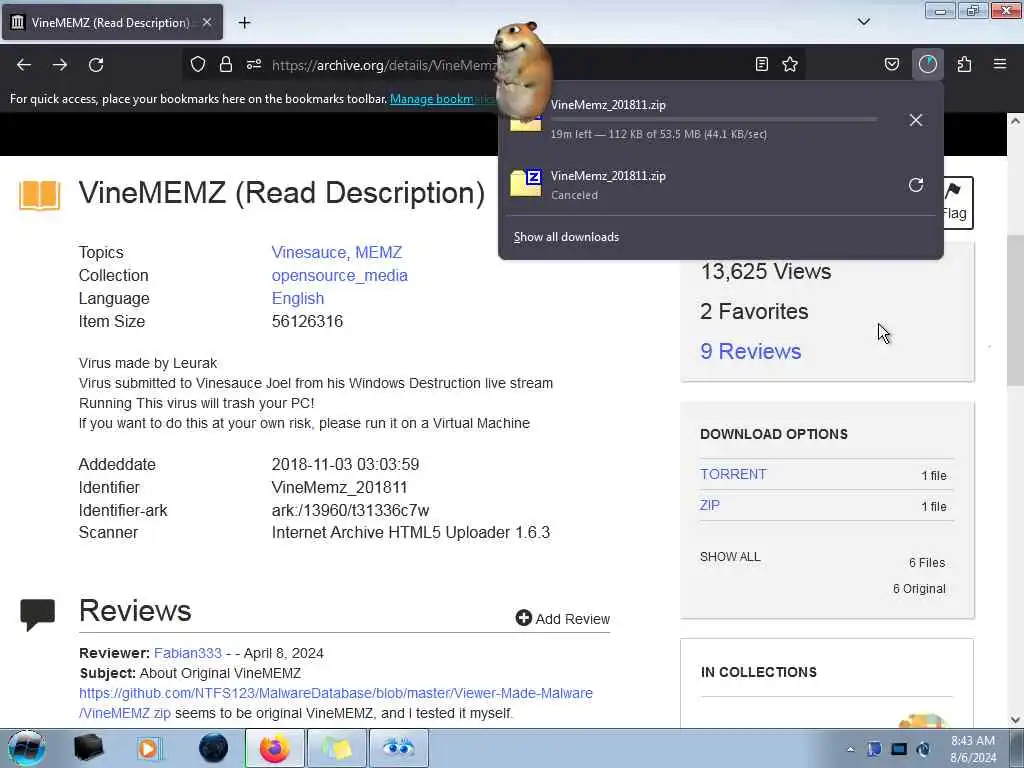View site security via the padlock icon
Image resolution: width=1024 pixels, height=768 pixels.
click(226, 64)
